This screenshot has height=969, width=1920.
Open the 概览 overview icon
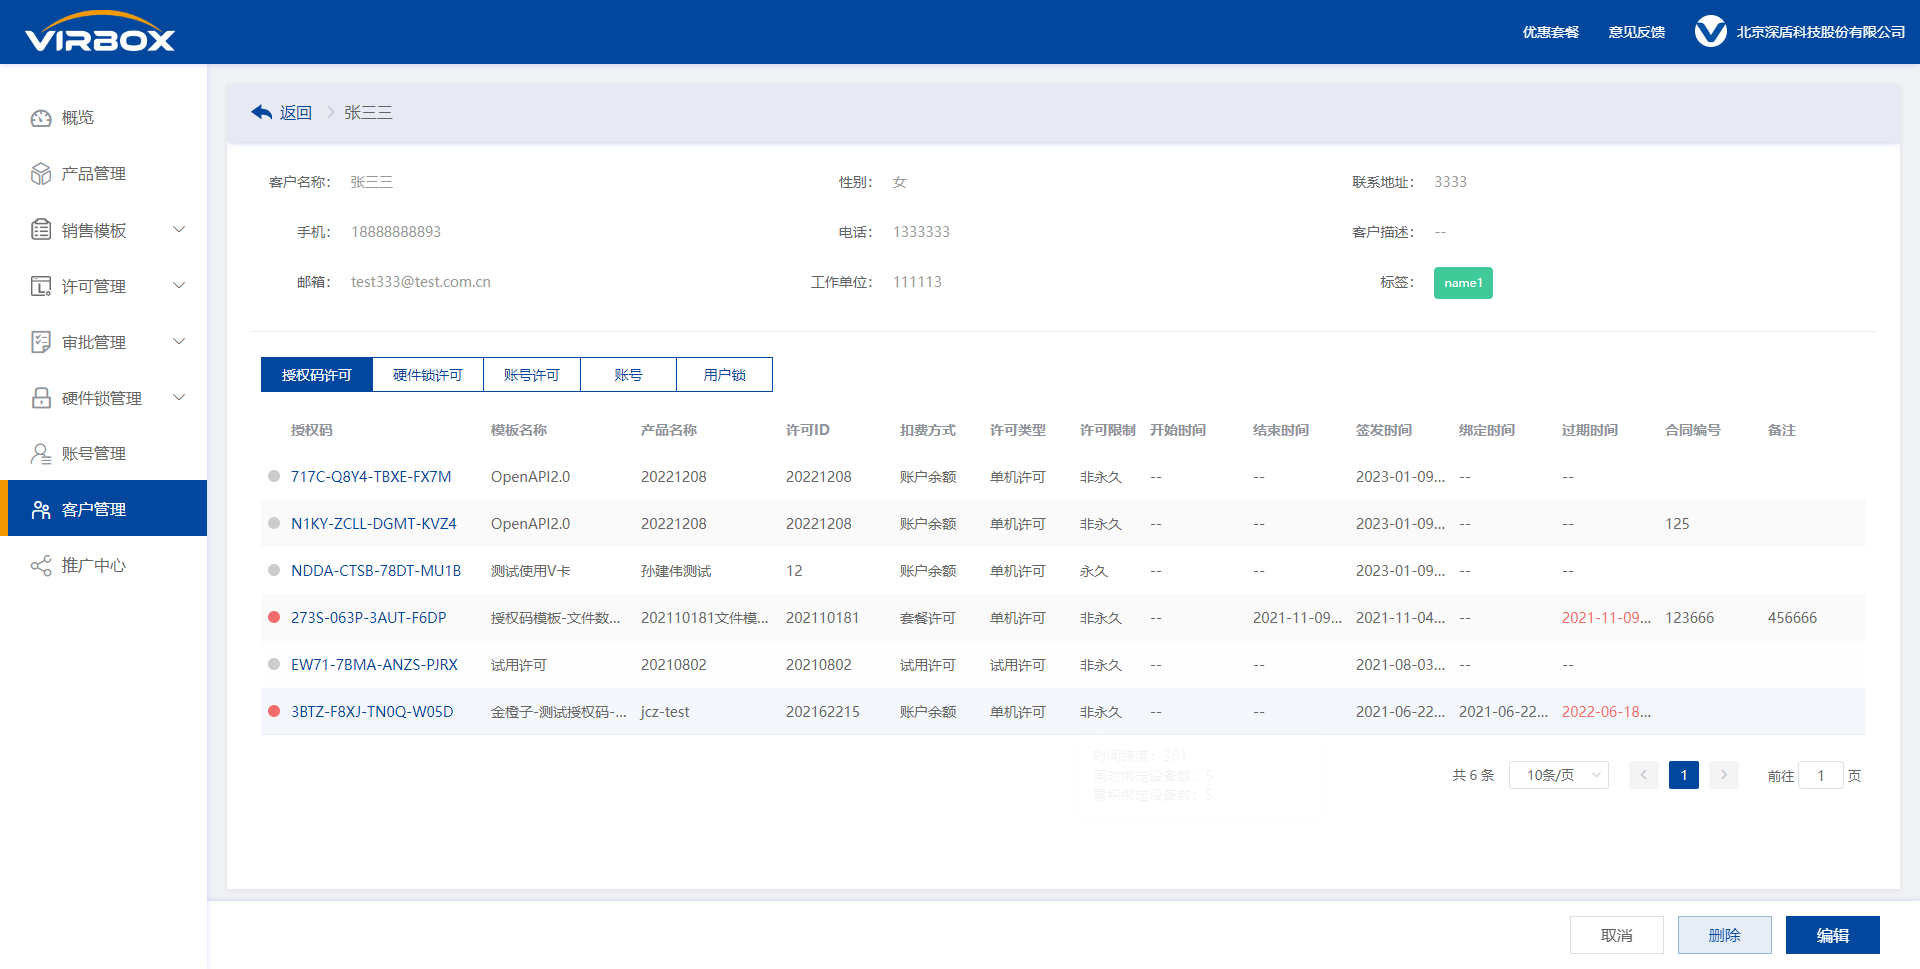coord(41,118)
